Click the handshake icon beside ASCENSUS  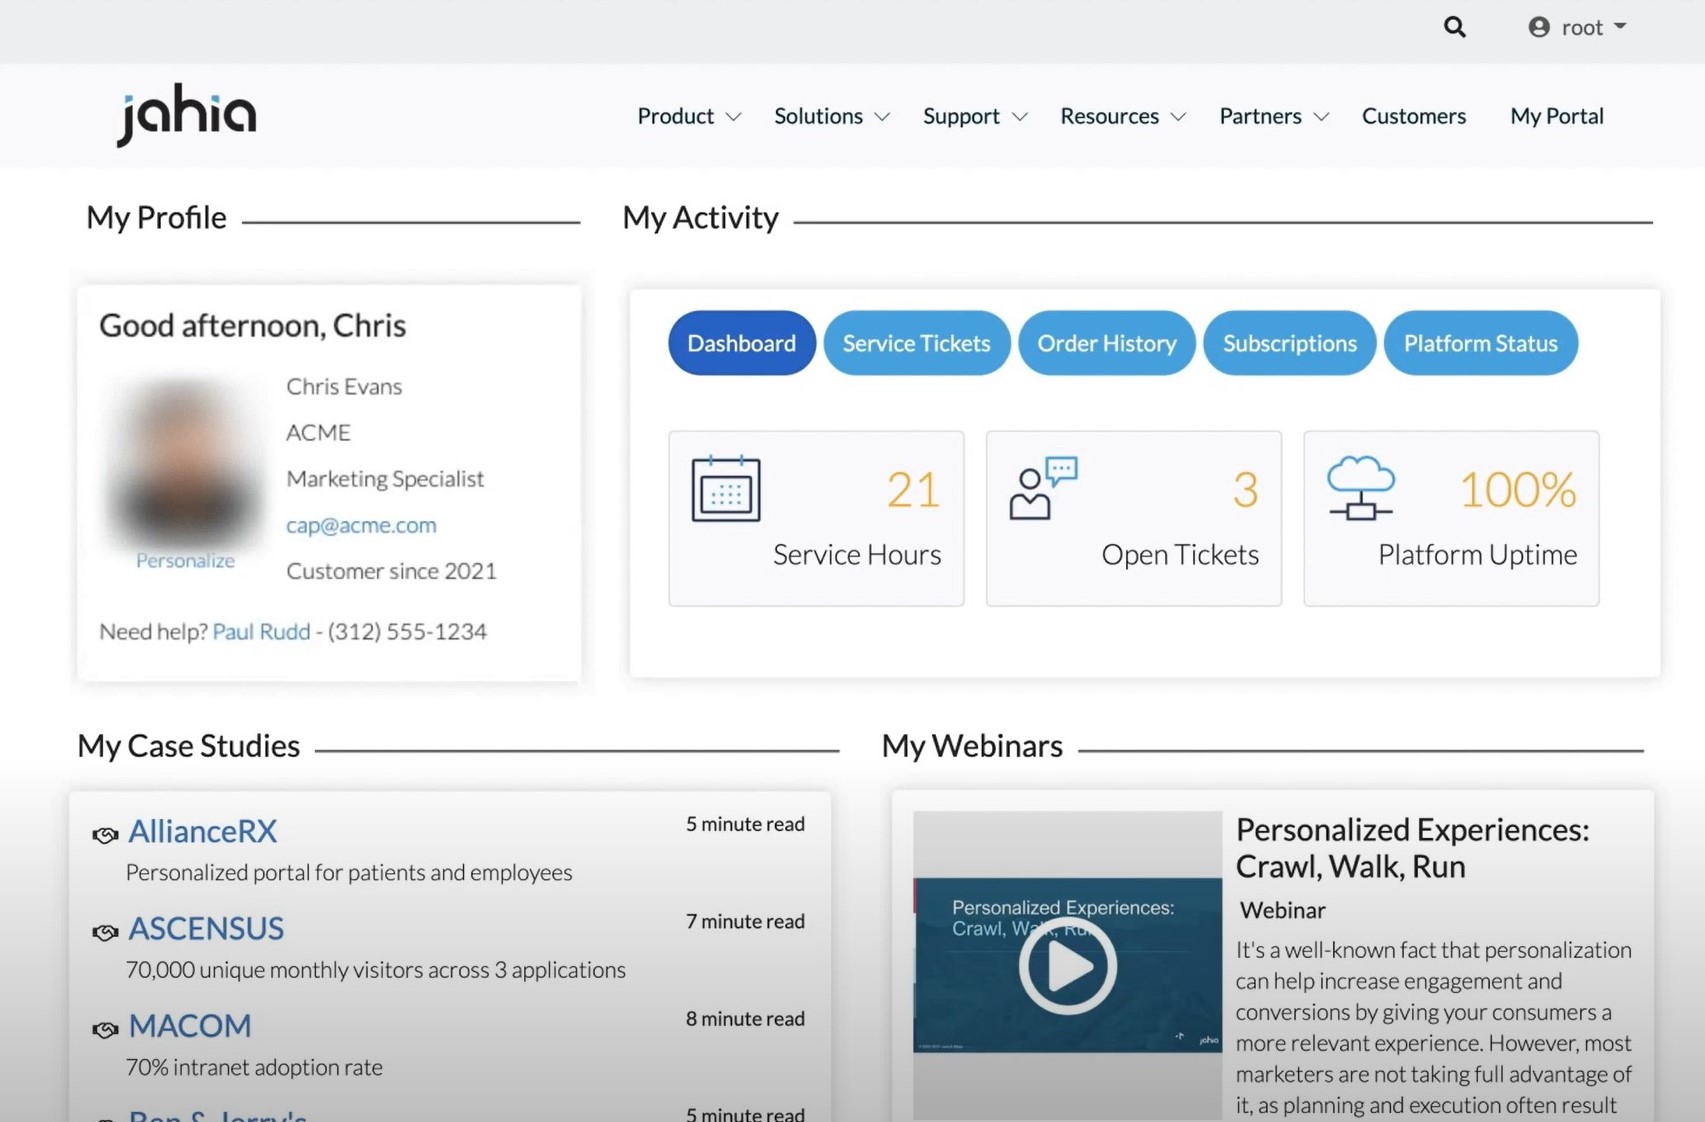pos(105,931)
